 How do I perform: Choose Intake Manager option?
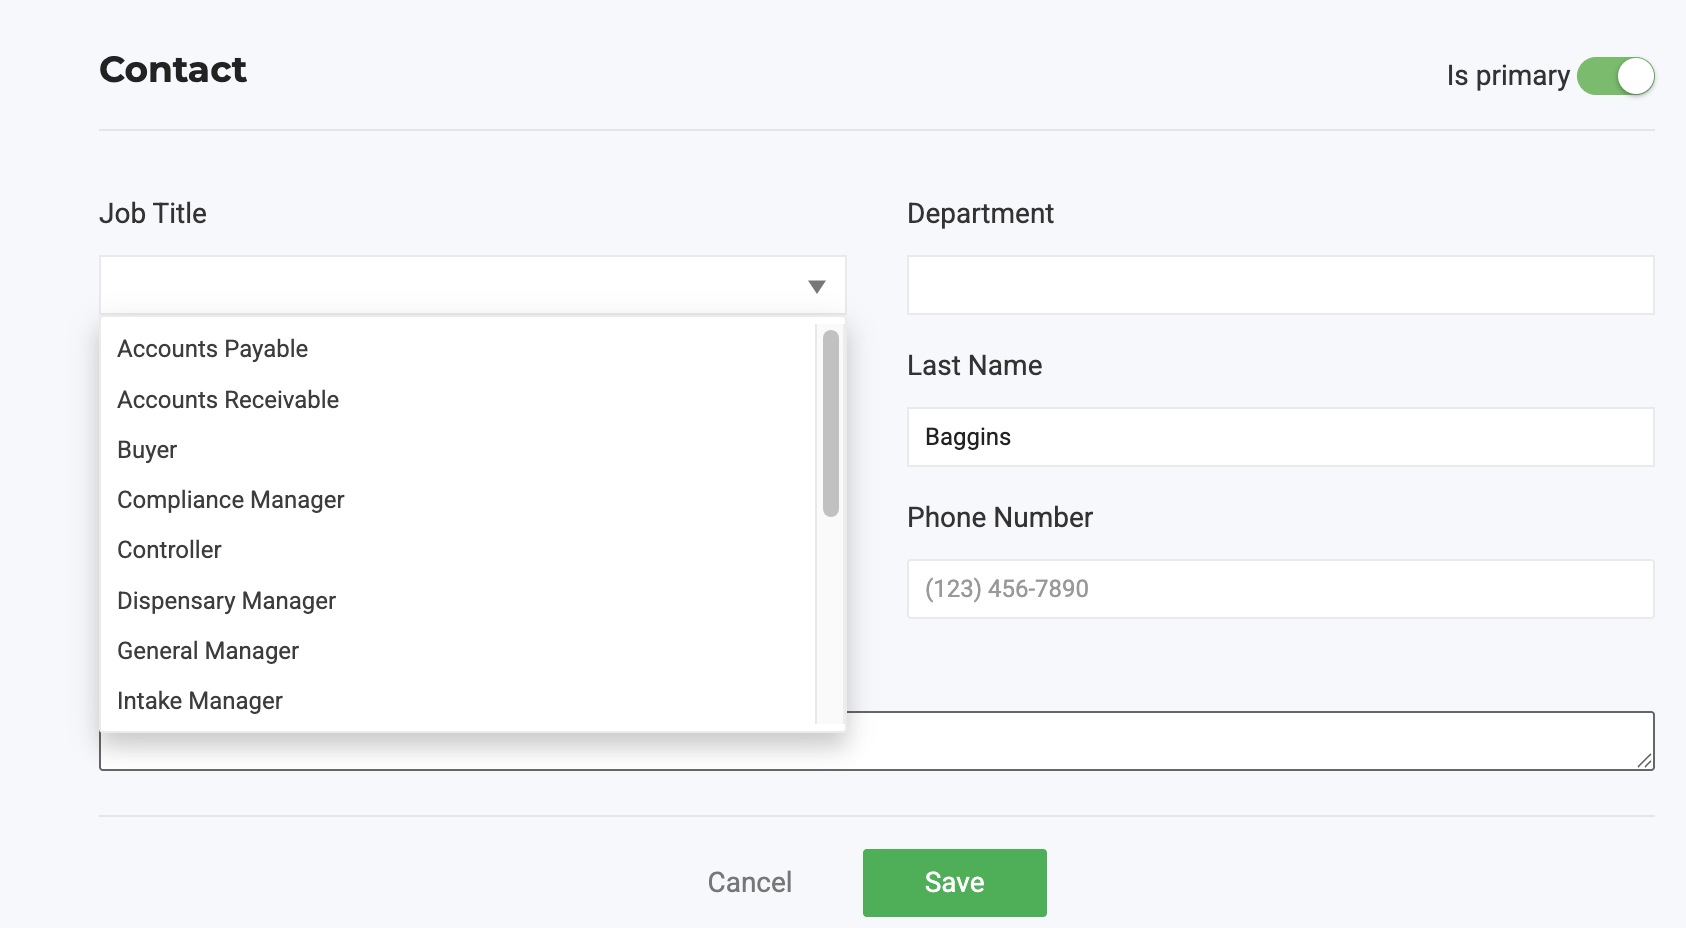pyautogui.click(x=200, y=701)
